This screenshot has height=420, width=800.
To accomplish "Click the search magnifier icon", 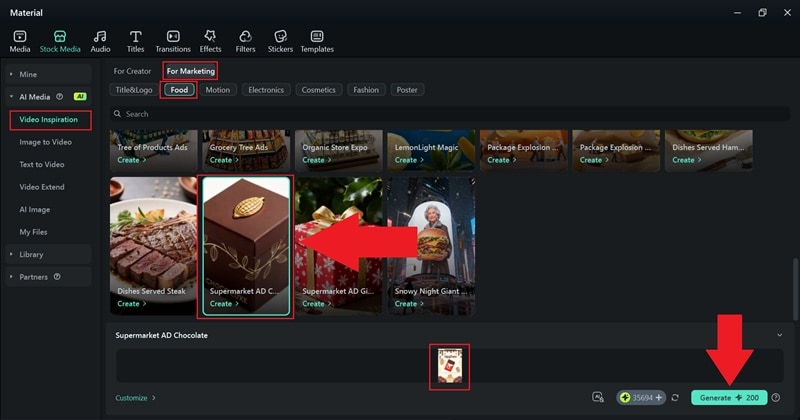I will (117, 114).
